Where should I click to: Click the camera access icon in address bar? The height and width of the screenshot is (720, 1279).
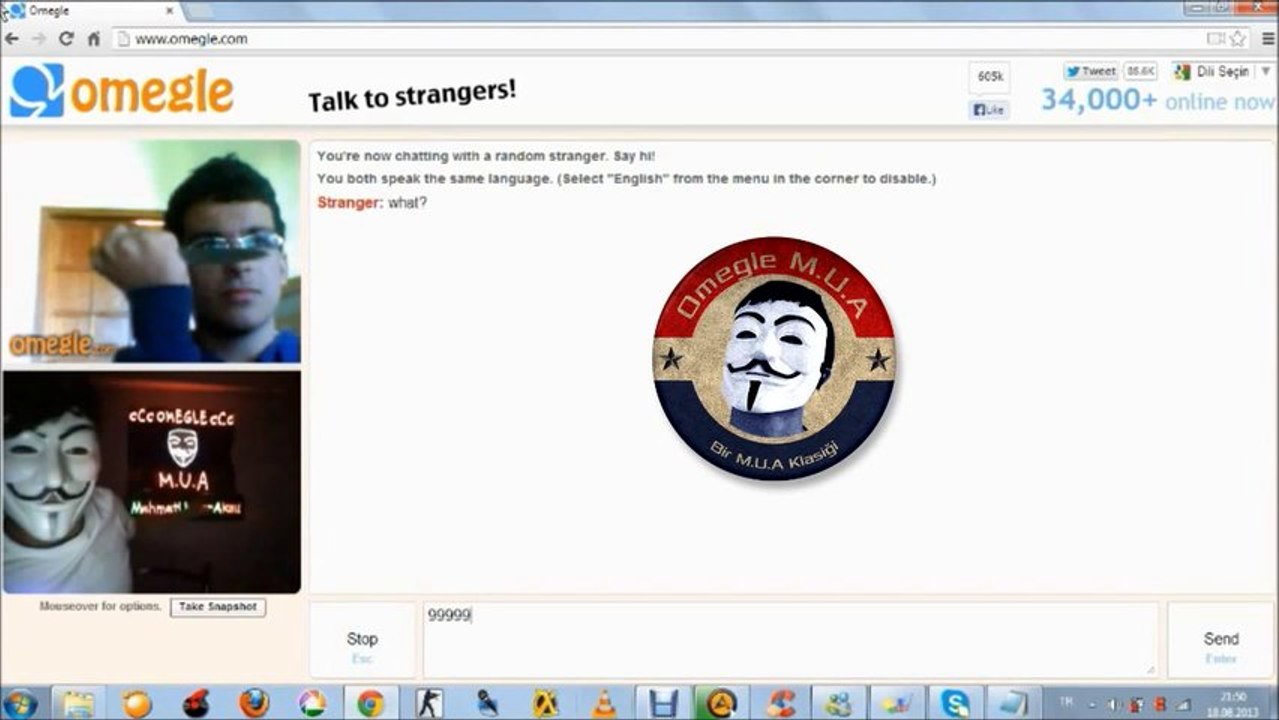tap(1216, 39)
